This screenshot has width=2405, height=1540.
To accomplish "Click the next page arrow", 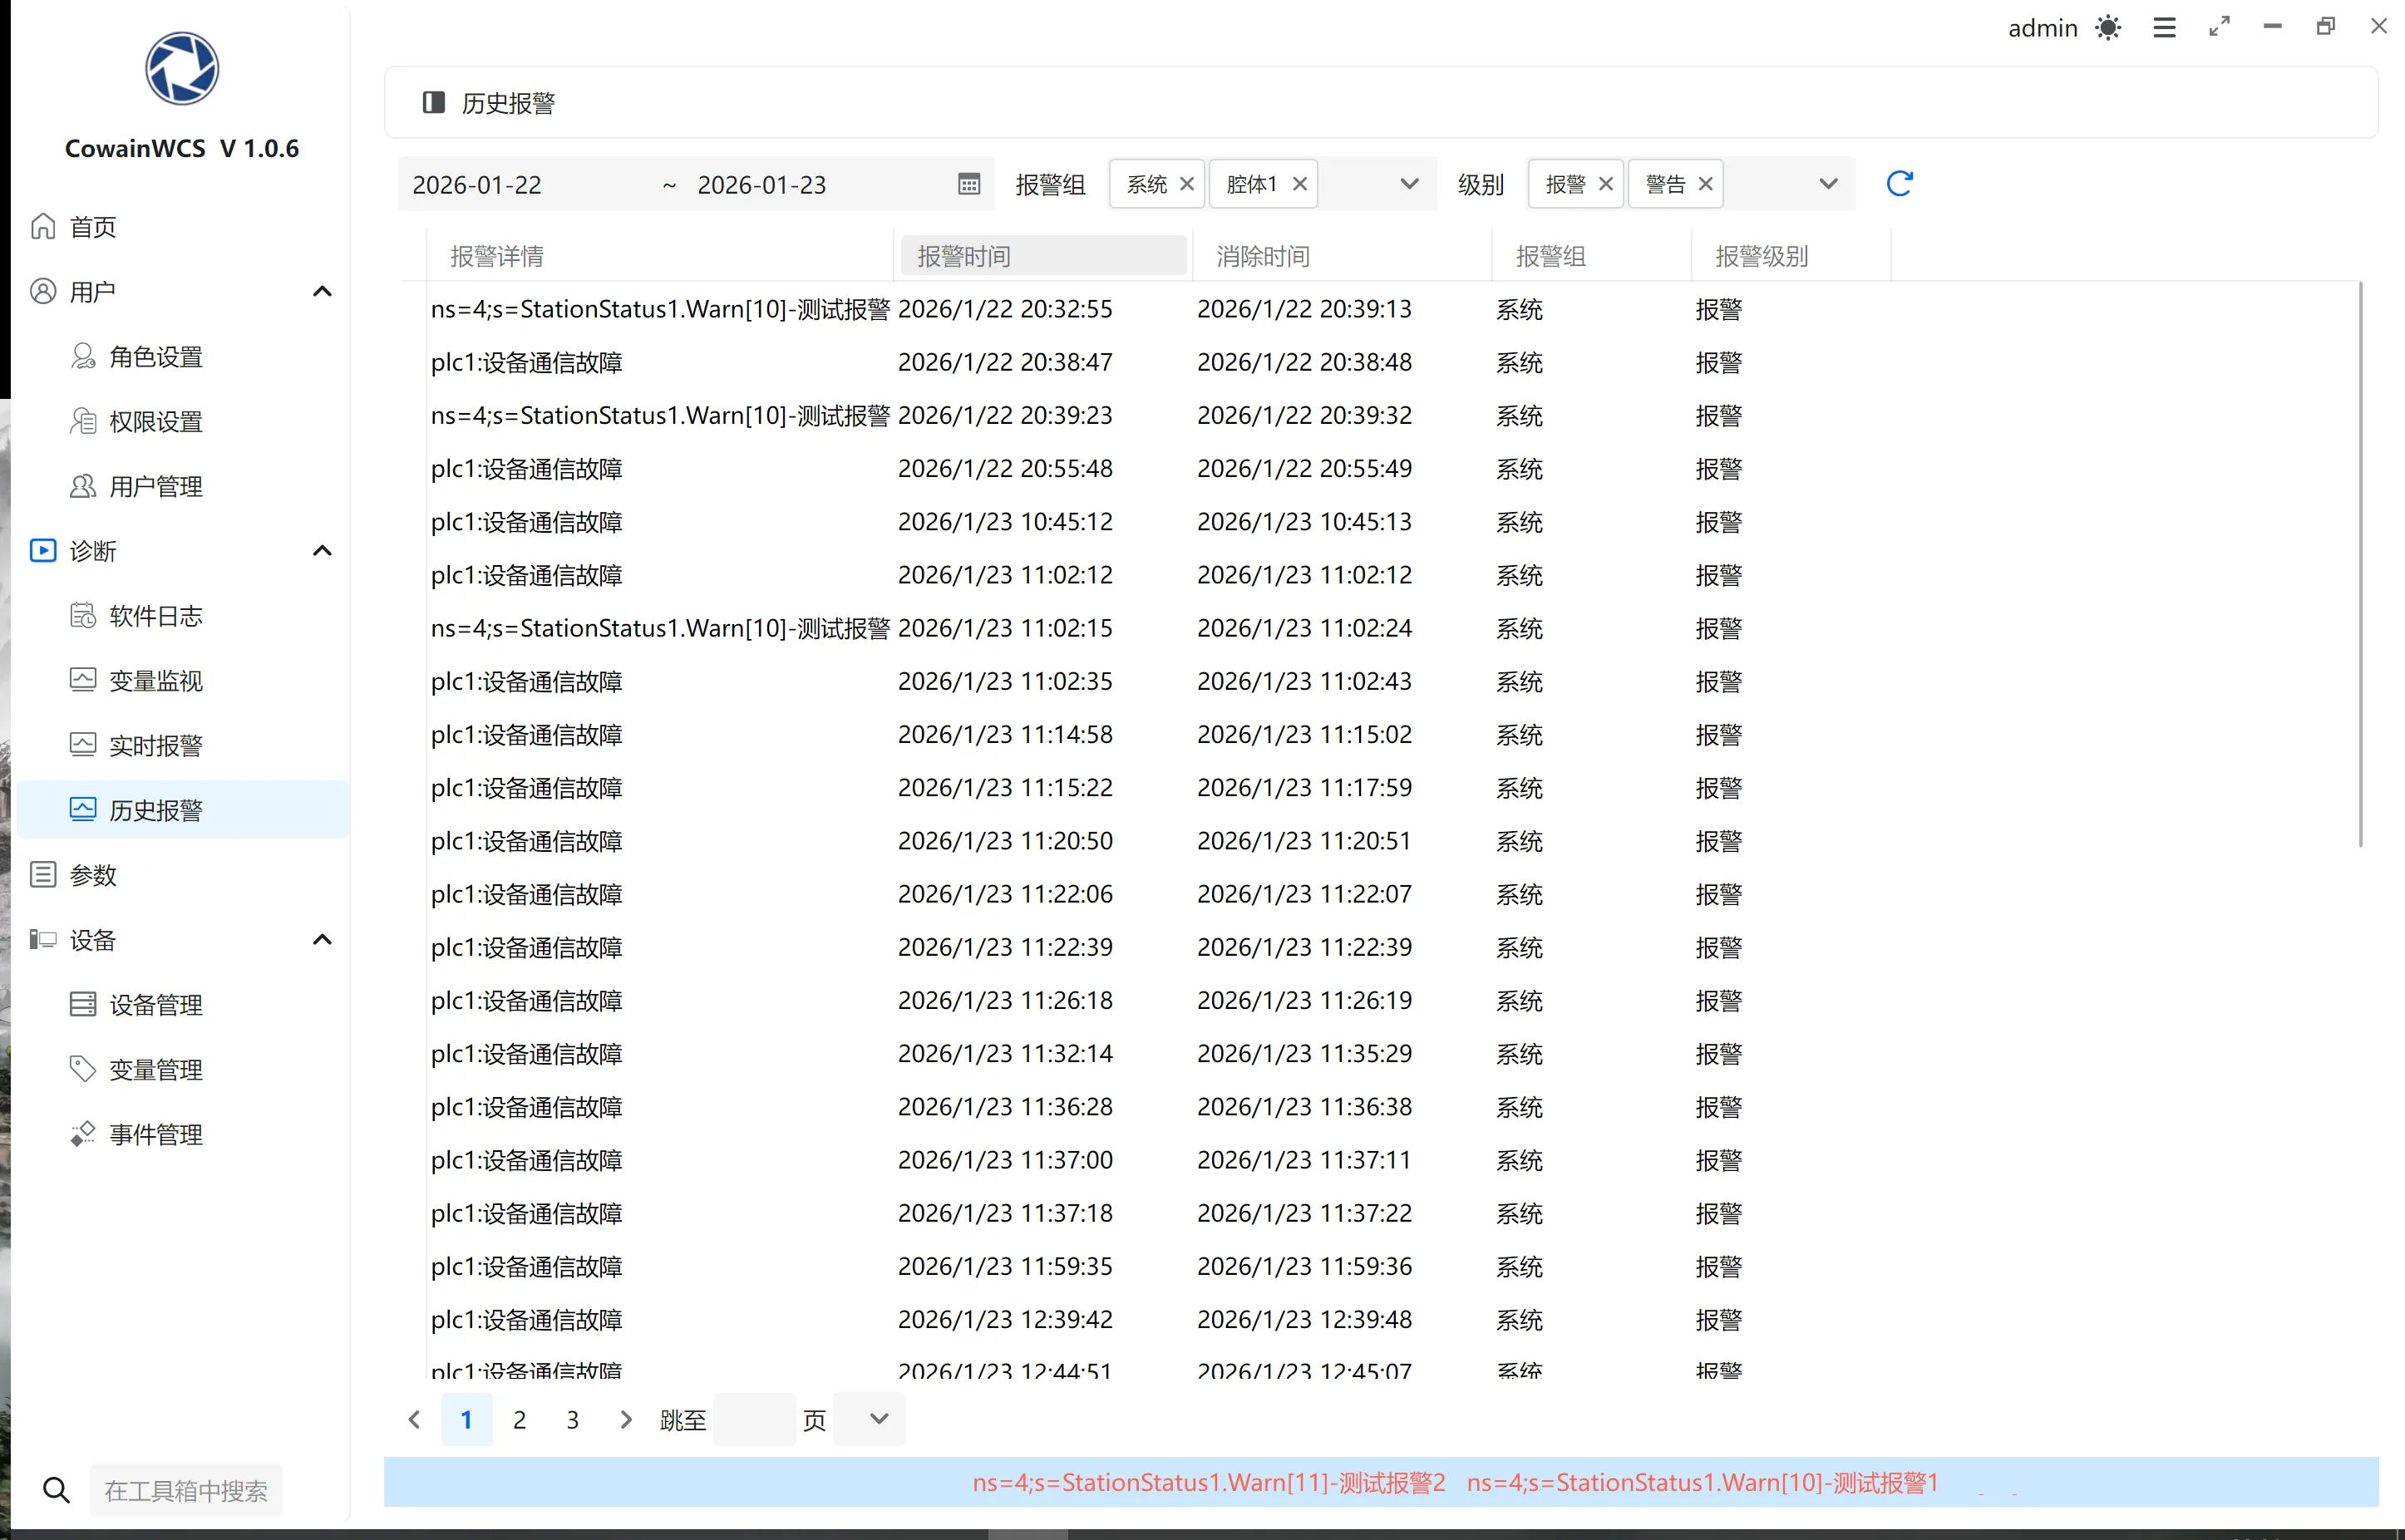I will (626, 1420).
